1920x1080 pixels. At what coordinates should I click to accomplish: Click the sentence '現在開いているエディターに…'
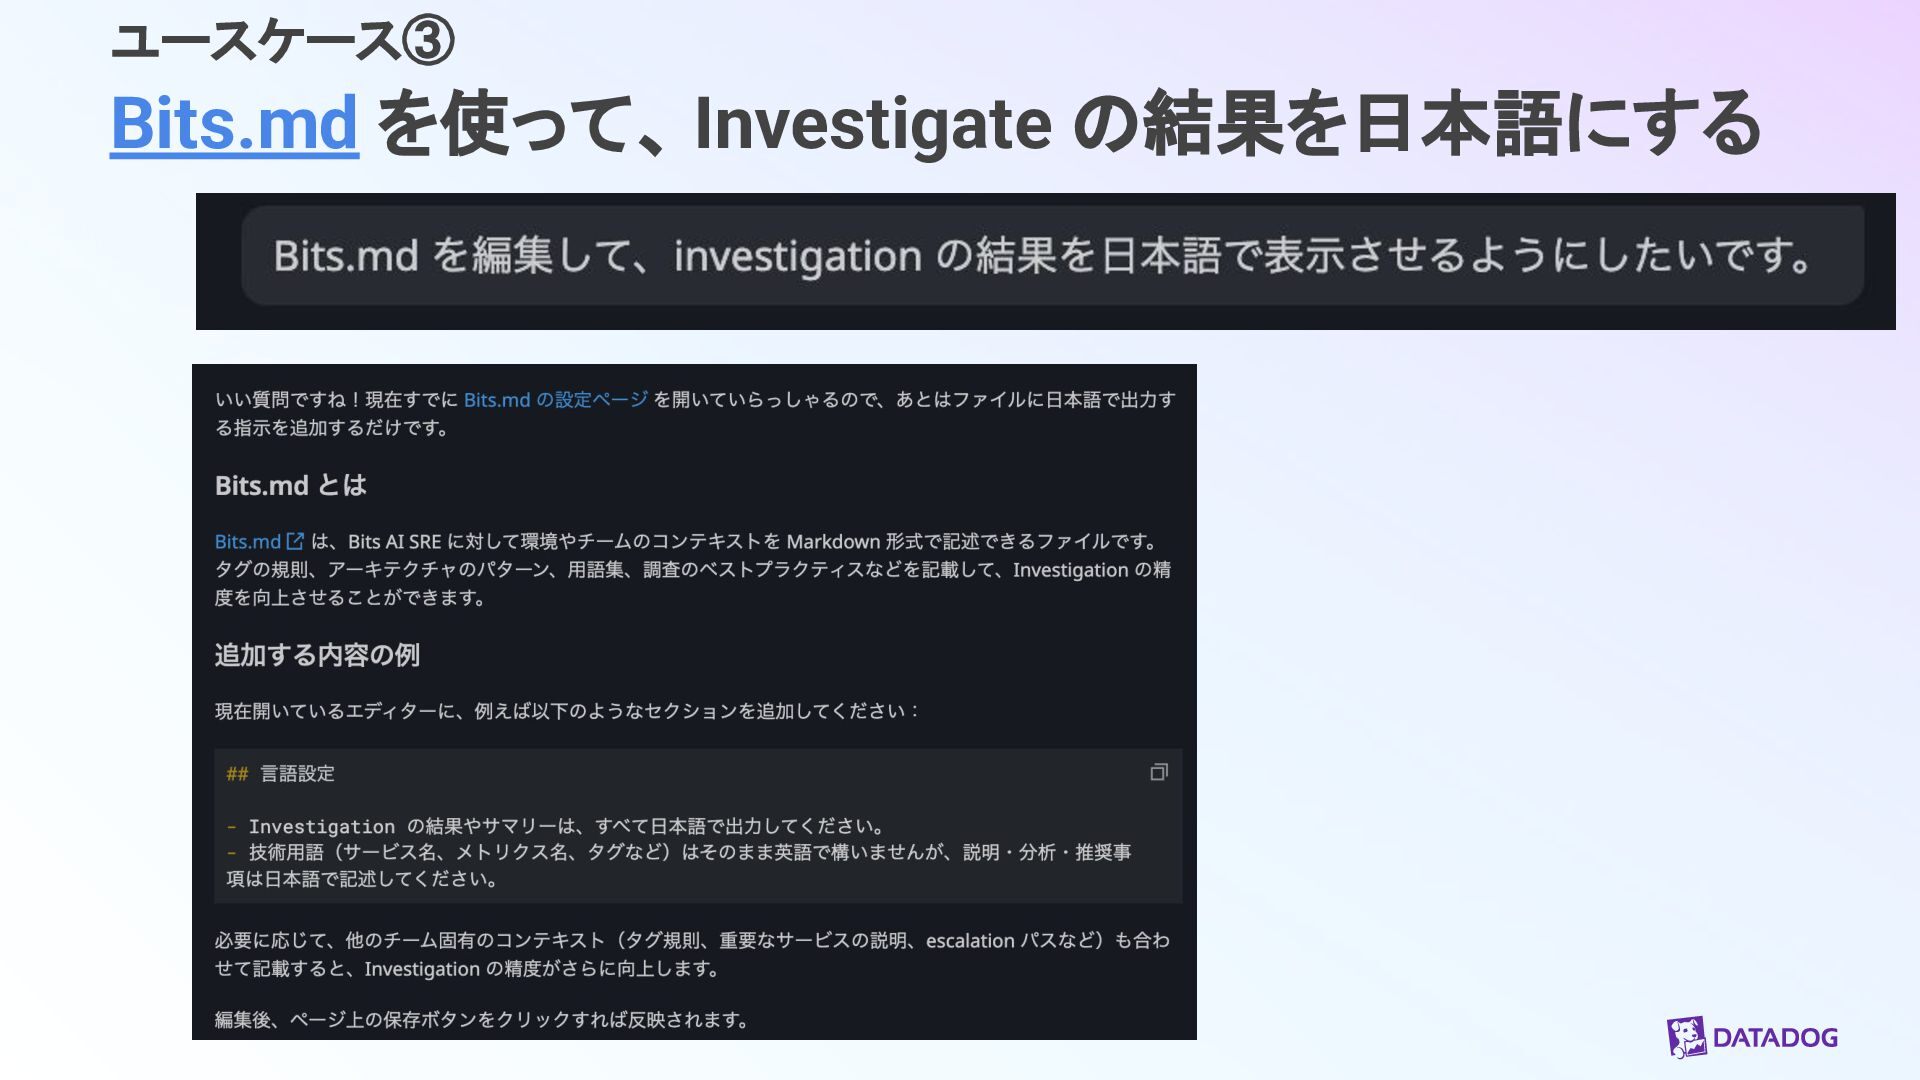(x=565, y=711)
